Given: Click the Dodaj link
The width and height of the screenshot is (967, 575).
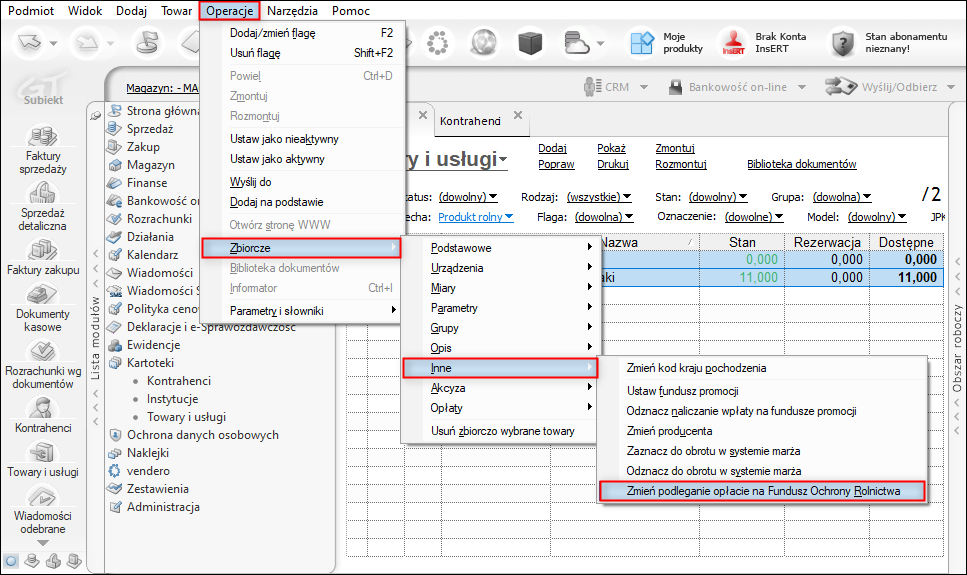Looking at the screenshot, I should point(552,148).
